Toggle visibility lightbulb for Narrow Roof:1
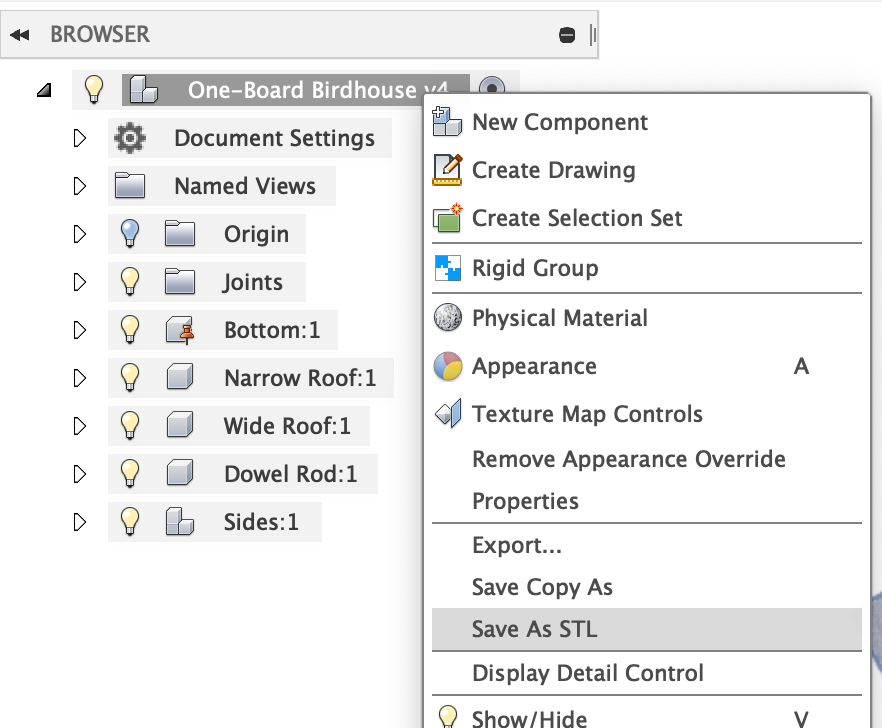 [130, 377]
